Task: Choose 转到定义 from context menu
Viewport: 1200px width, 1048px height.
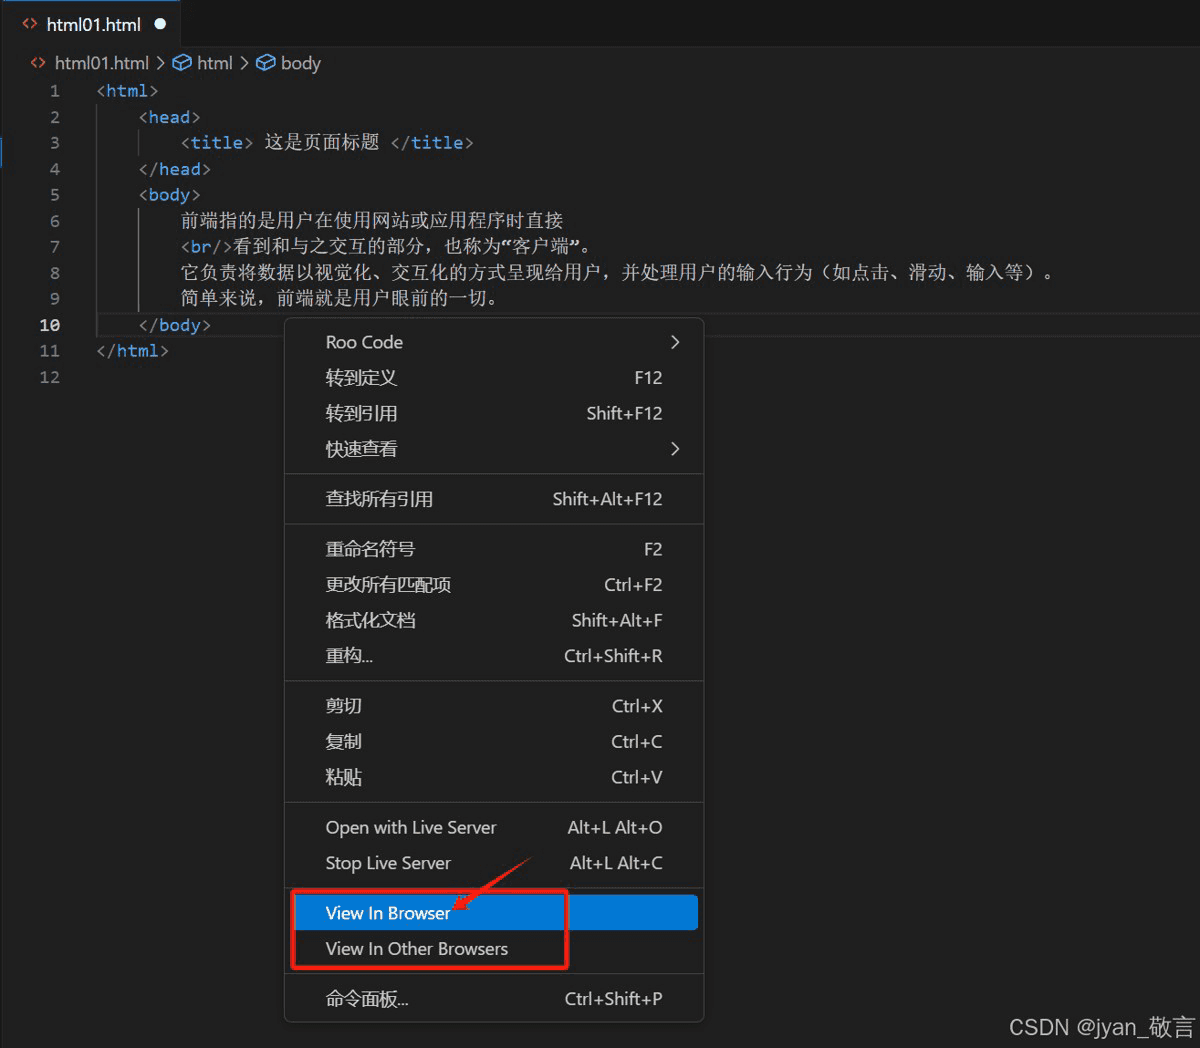Action: pyautogui.click(x=361, y=378)
